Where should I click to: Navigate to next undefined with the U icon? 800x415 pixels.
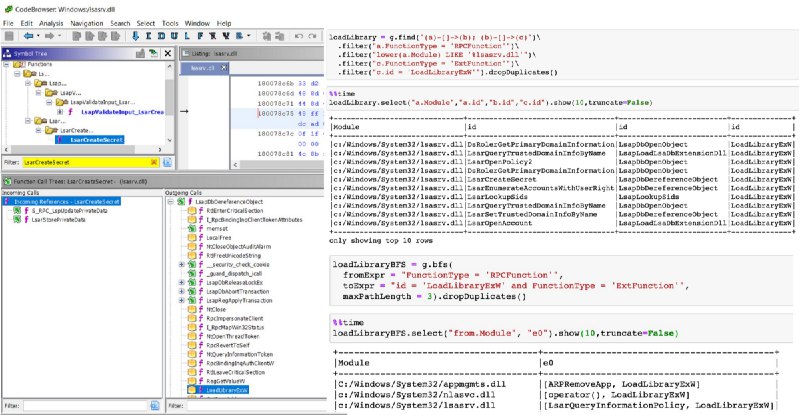[x=174, y=36]
